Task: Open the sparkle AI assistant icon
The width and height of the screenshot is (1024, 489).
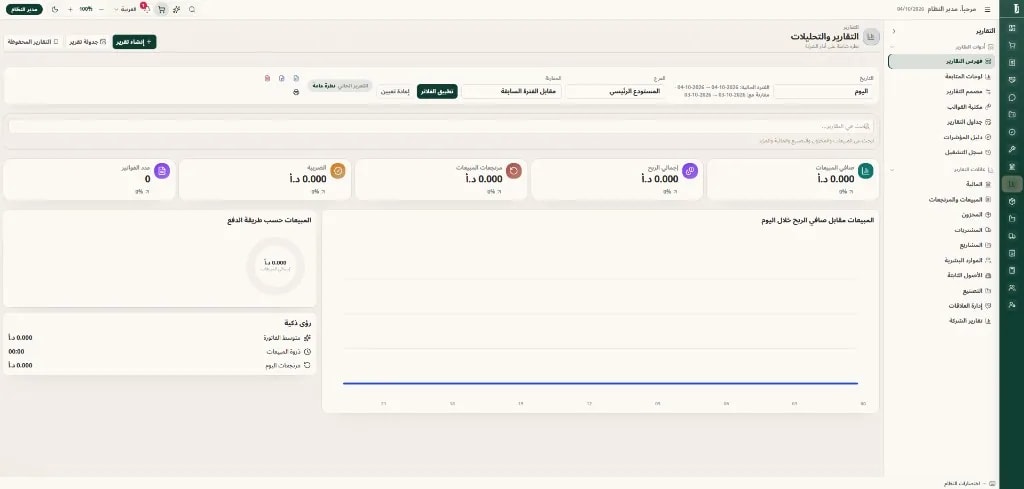Action: [176, 10]
